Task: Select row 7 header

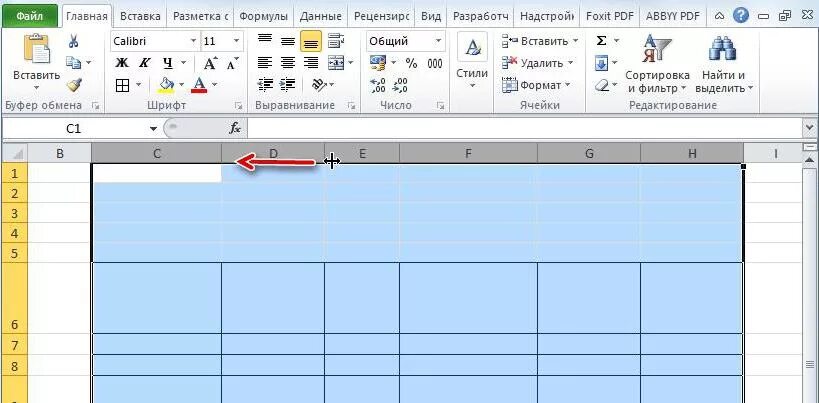Action: click(14, 345)
